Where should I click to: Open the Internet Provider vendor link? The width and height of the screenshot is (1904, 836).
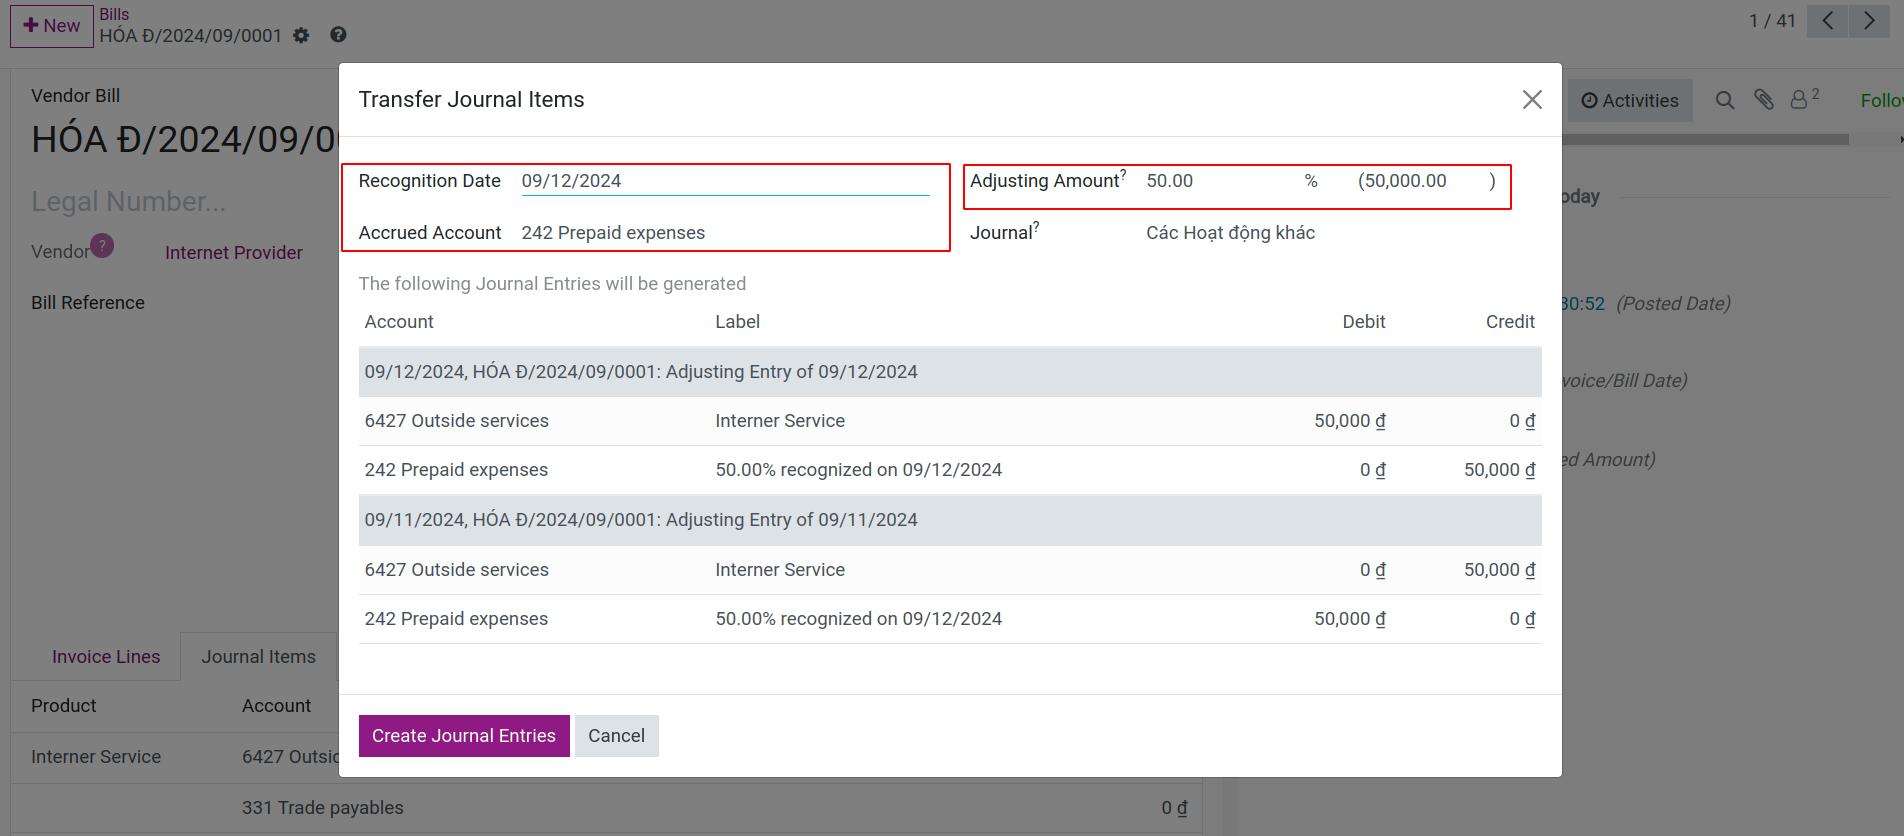click(x=234, y=253)
